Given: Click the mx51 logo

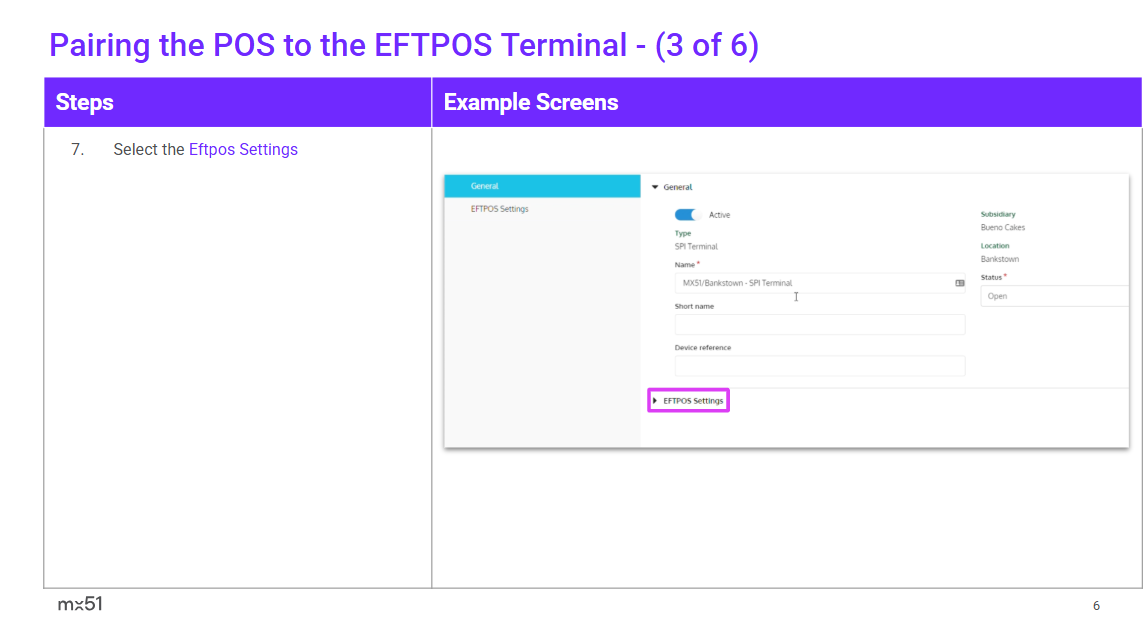Looking at the screenshot, I should point(80,604).
